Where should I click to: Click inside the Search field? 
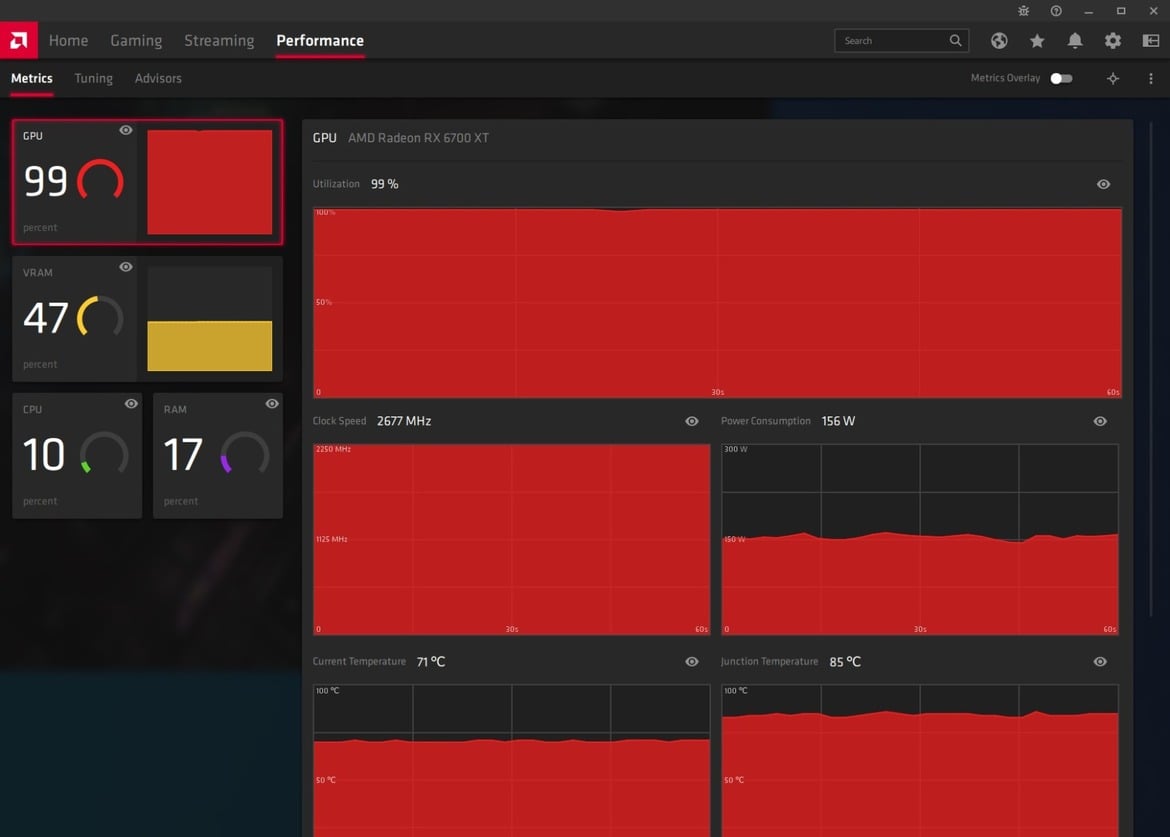(x=901, y=40)
